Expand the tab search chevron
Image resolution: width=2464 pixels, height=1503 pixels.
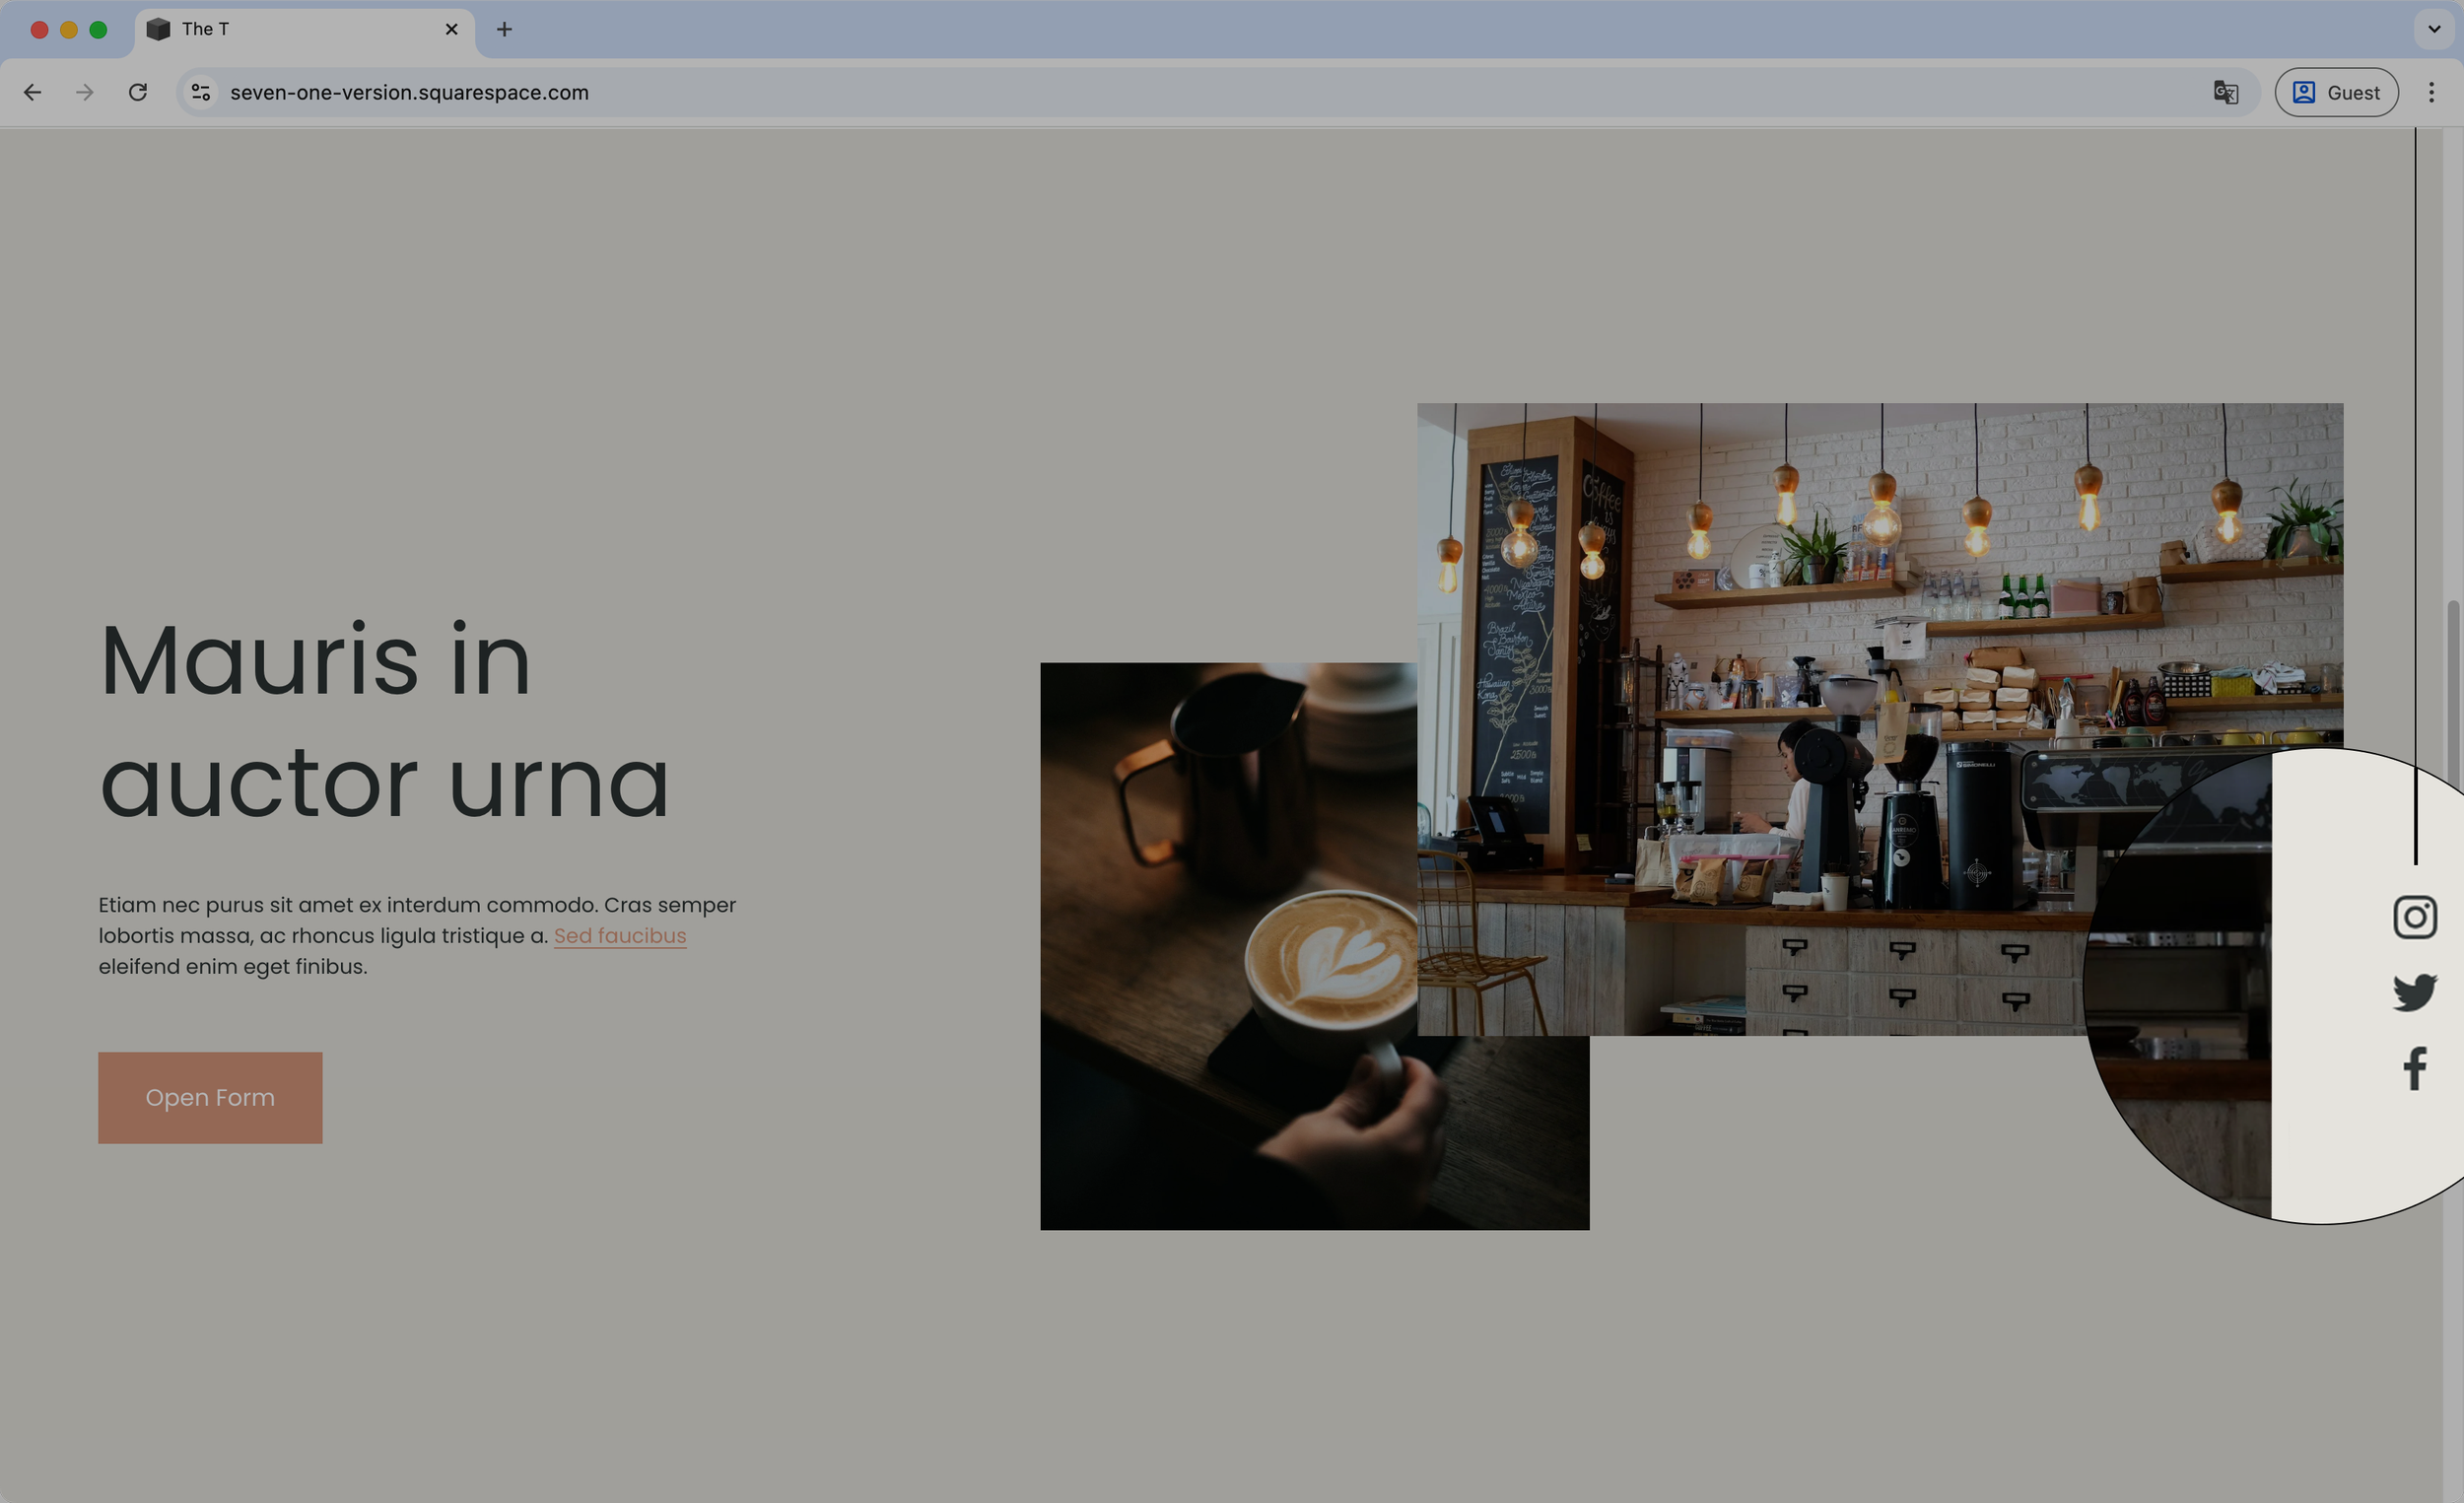2434,29
